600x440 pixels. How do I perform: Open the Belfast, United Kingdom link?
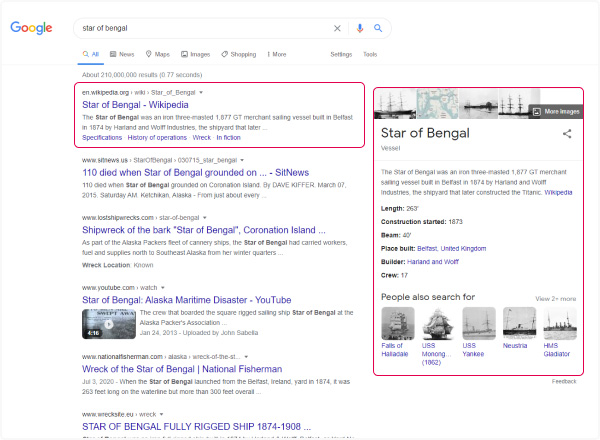tap(452, 249)
